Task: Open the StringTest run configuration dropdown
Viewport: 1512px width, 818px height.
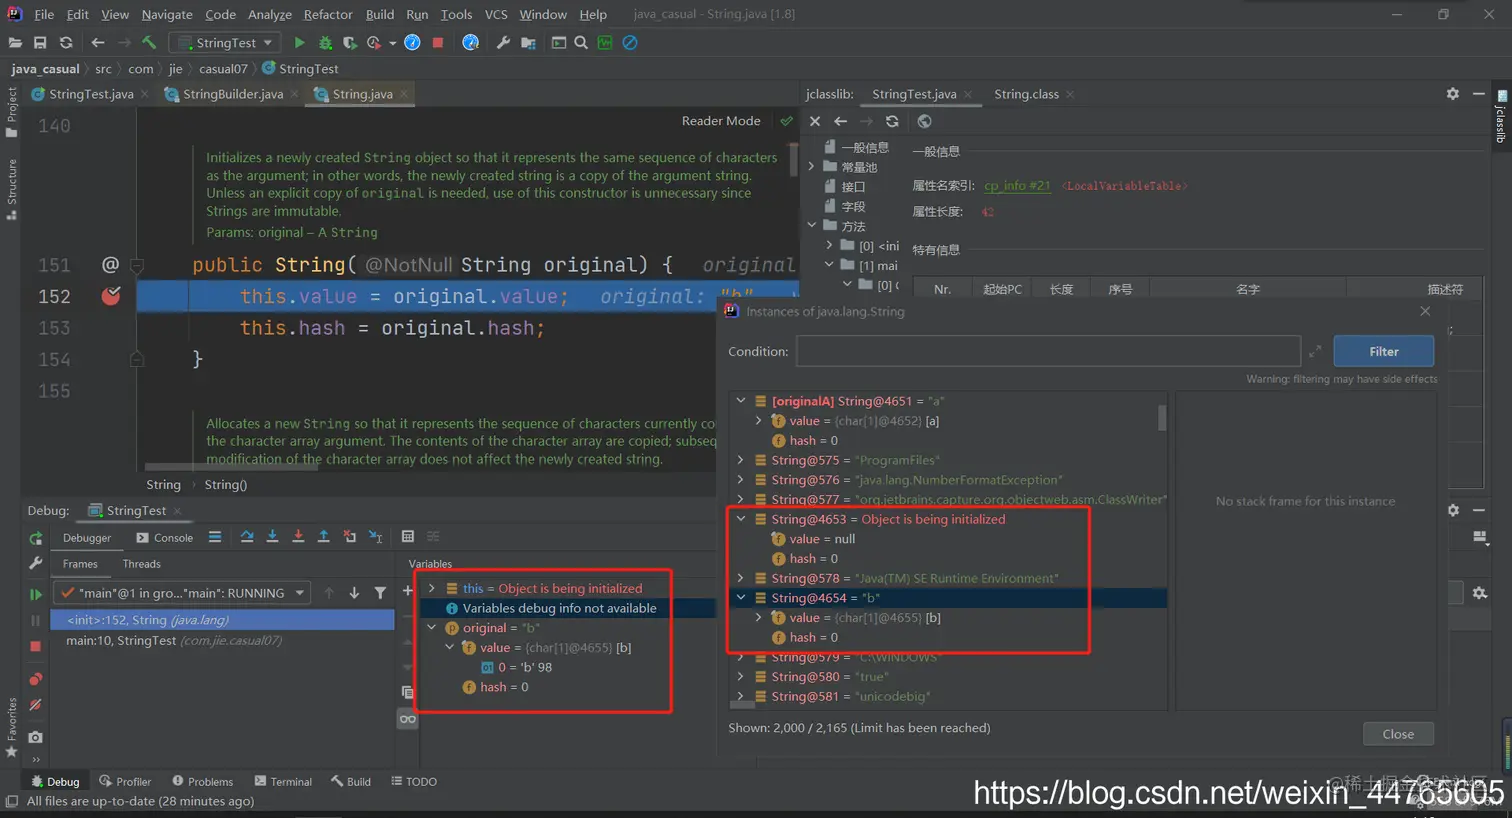Action: pos(225,43)
